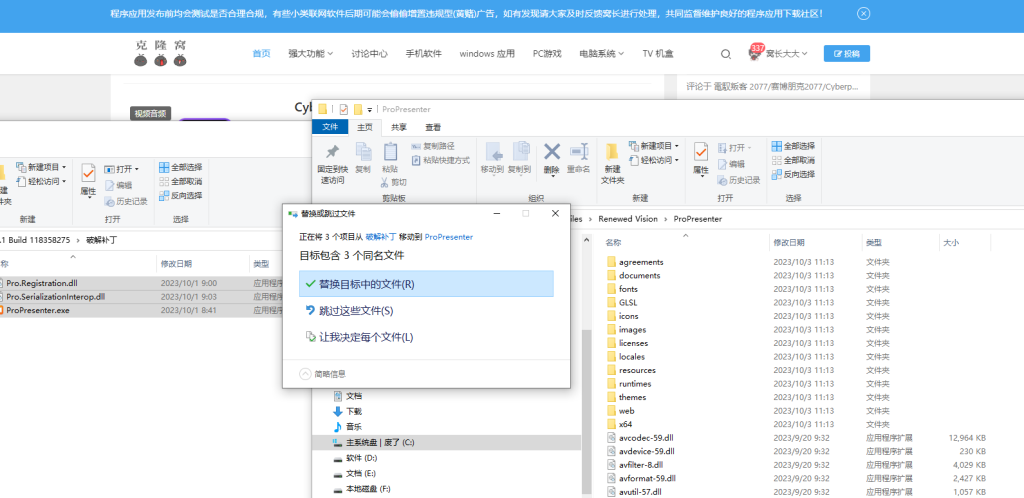Viewport: 1024px width, 498px height.
Task: Click Pin to Quick Access in ProPresenter window
Action: (332, 164)
